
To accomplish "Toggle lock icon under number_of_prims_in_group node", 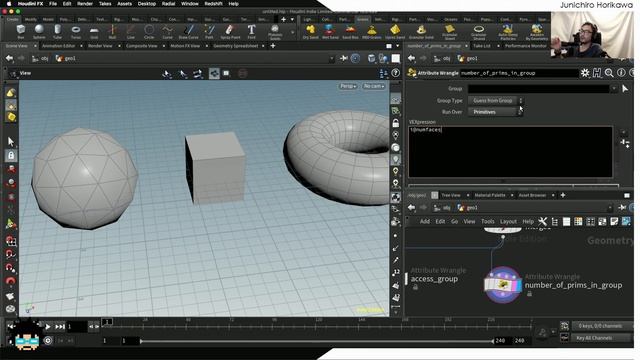I will click(x=529, y=293).
